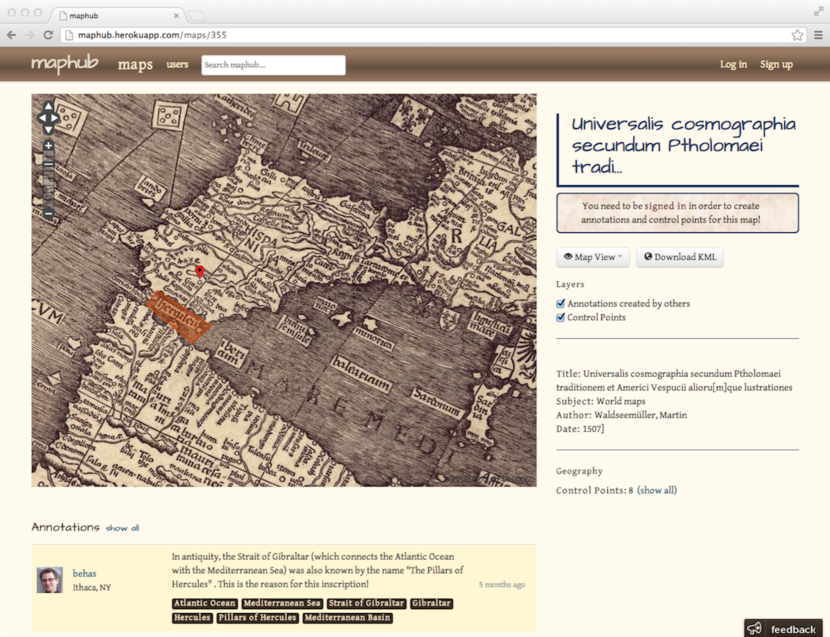Click the red control point marker on map

tap(199, 272)
